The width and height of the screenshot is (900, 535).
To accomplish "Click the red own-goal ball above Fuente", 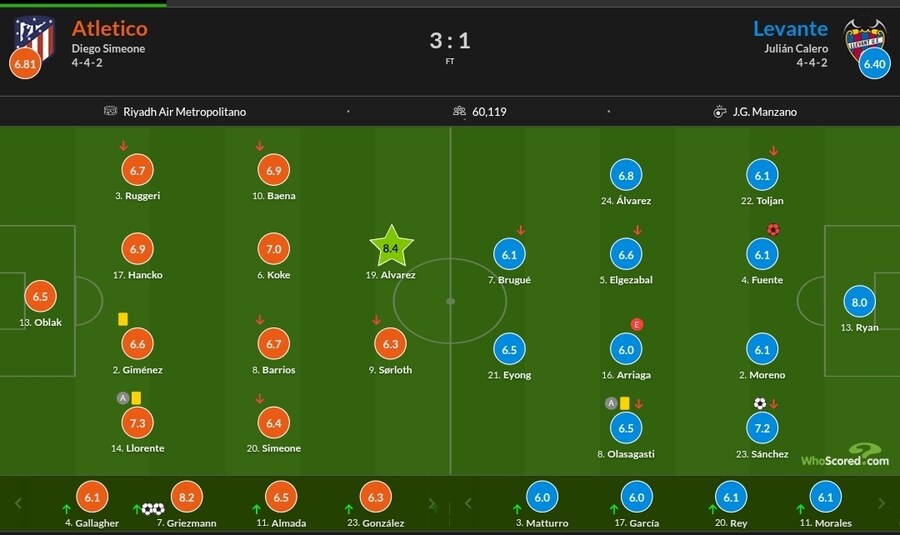I will click(x=772, y=229).
